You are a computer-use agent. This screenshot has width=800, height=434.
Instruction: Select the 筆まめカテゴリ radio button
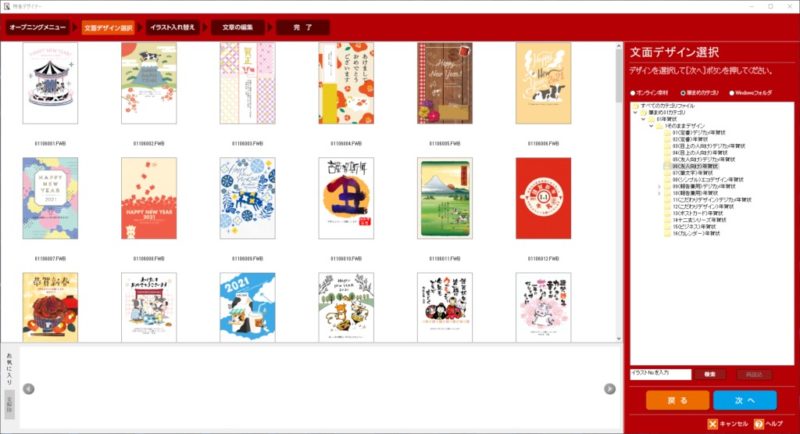pos(683,93)
